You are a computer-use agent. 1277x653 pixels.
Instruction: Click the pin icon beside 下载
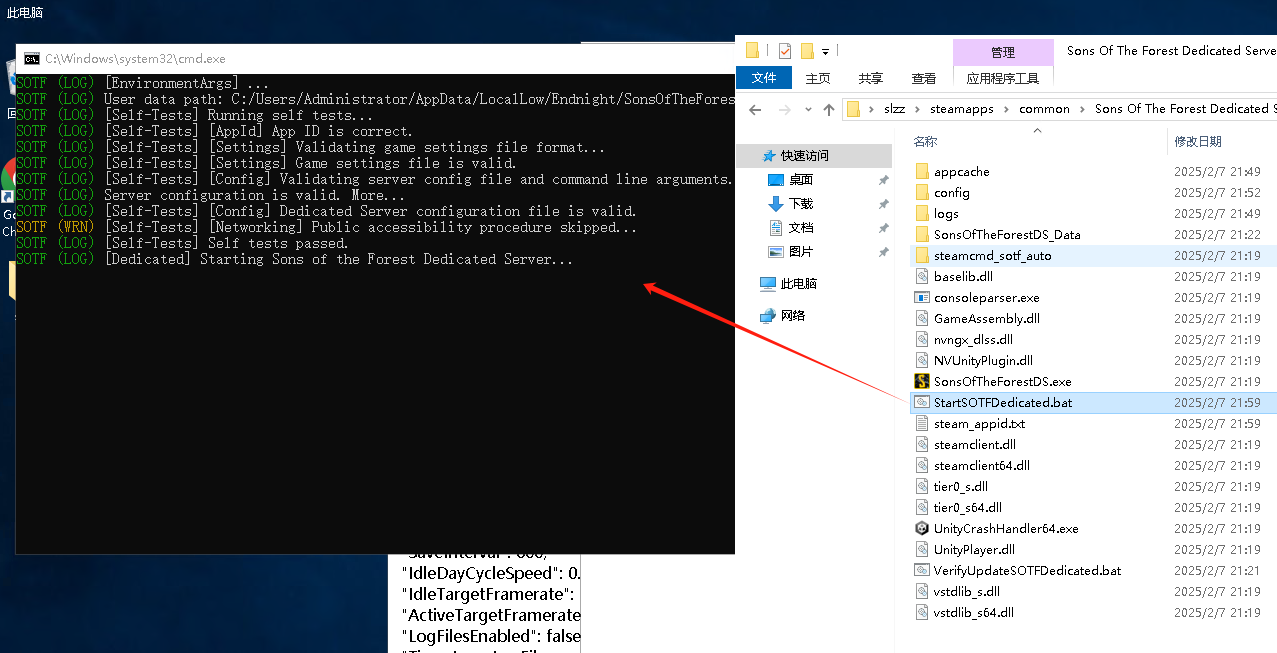(x=883, y=204)
